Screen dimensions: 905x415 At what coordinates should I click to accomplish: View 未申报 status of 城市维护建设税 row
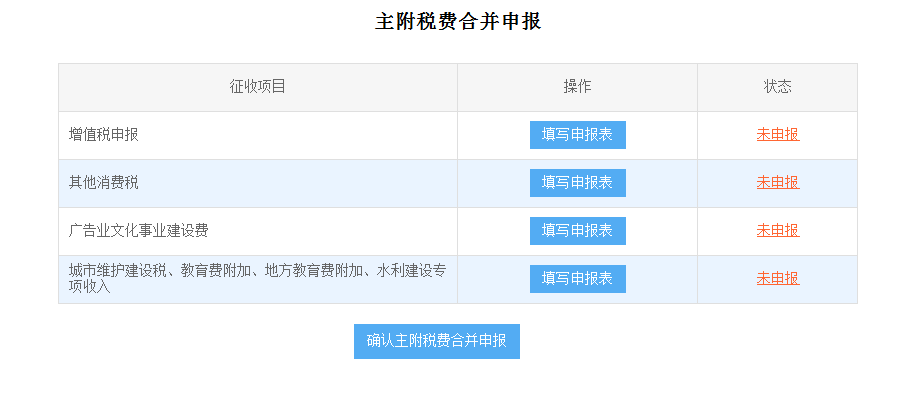click(x=778, y=278)
